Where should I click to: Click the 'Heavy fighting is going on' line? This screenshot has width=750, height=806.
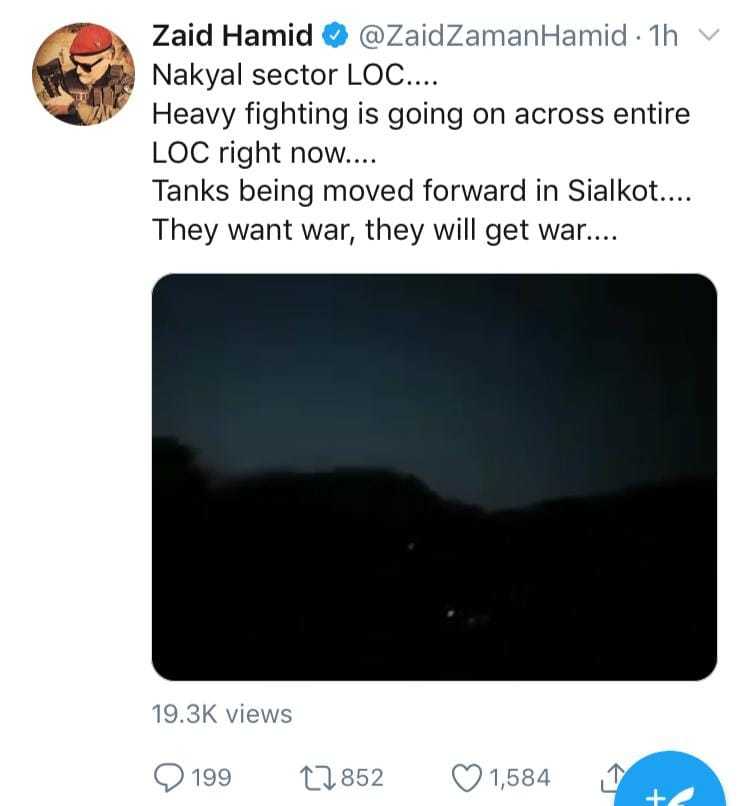(420, 113)
